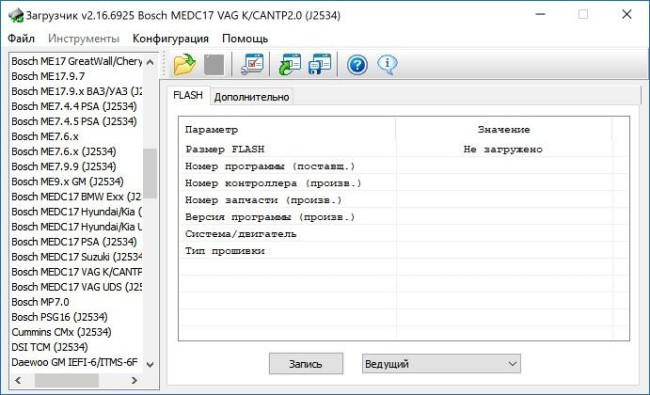Image resolution: width=650 pixels, height=395 pixels.
Task: Click the Тип прошивки row
Action: (x=404, y=251)
